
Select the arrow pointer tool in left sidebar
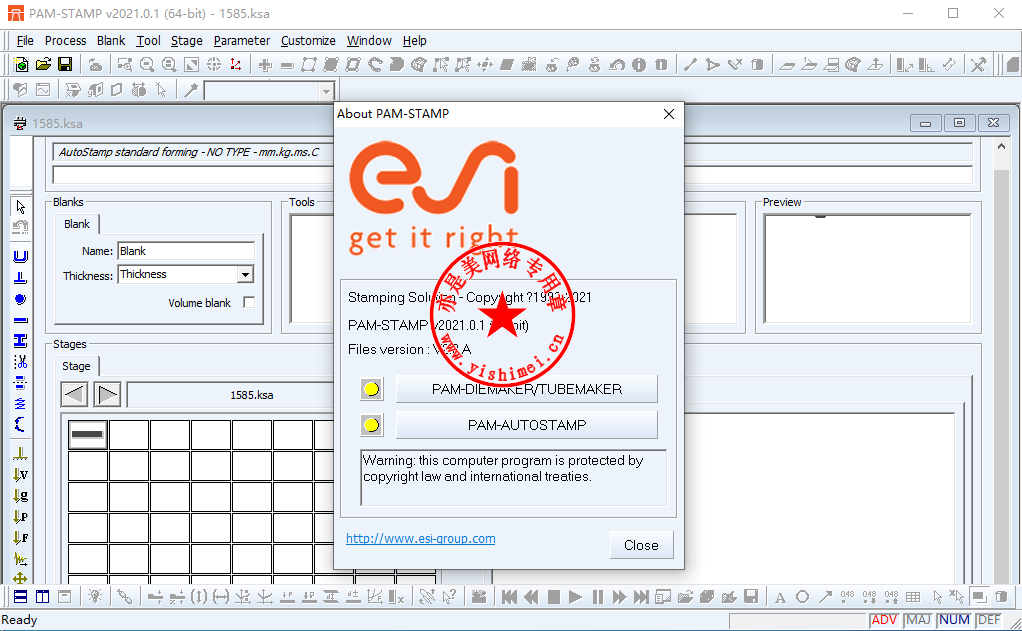[x=20, y=207]
